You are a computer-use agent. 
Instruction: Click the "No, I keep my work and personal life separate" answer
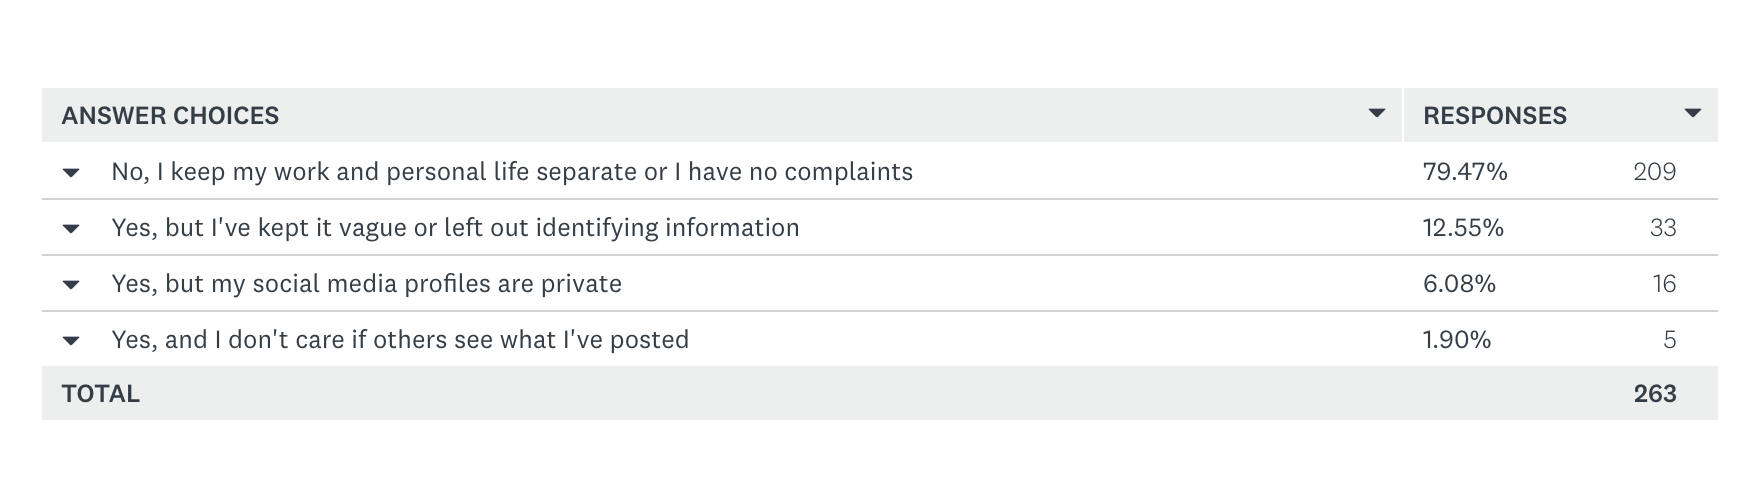click(x=512, y=172)
